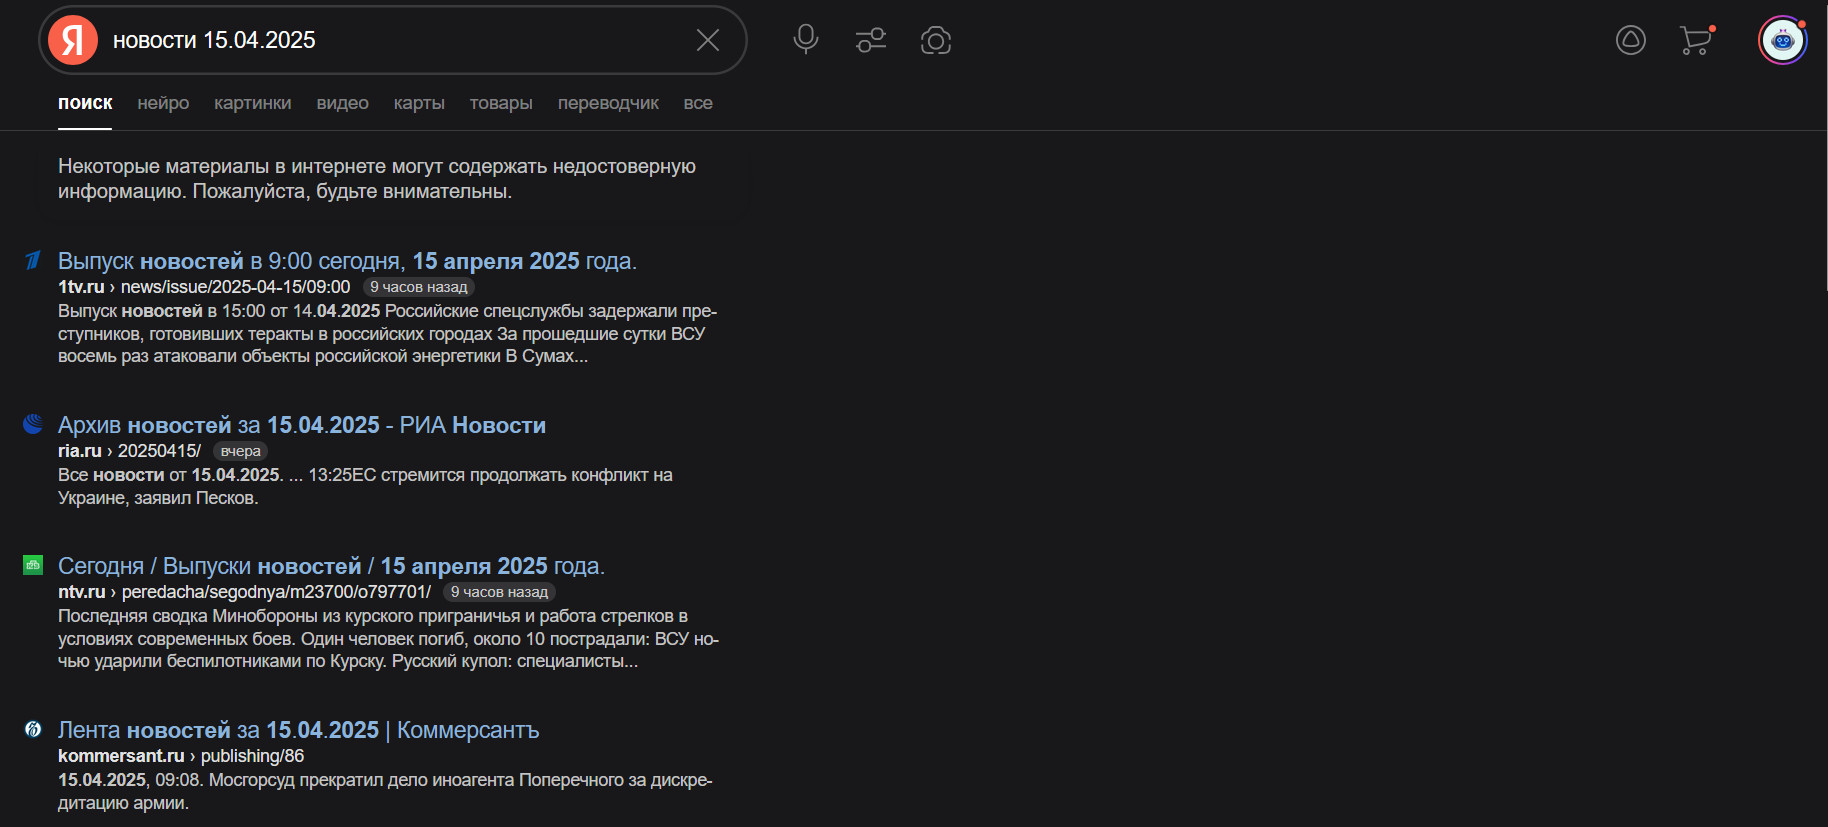Click the Российские спецслужбы snippet text
Screen dimensions: 1828x827
coord(388,334)
